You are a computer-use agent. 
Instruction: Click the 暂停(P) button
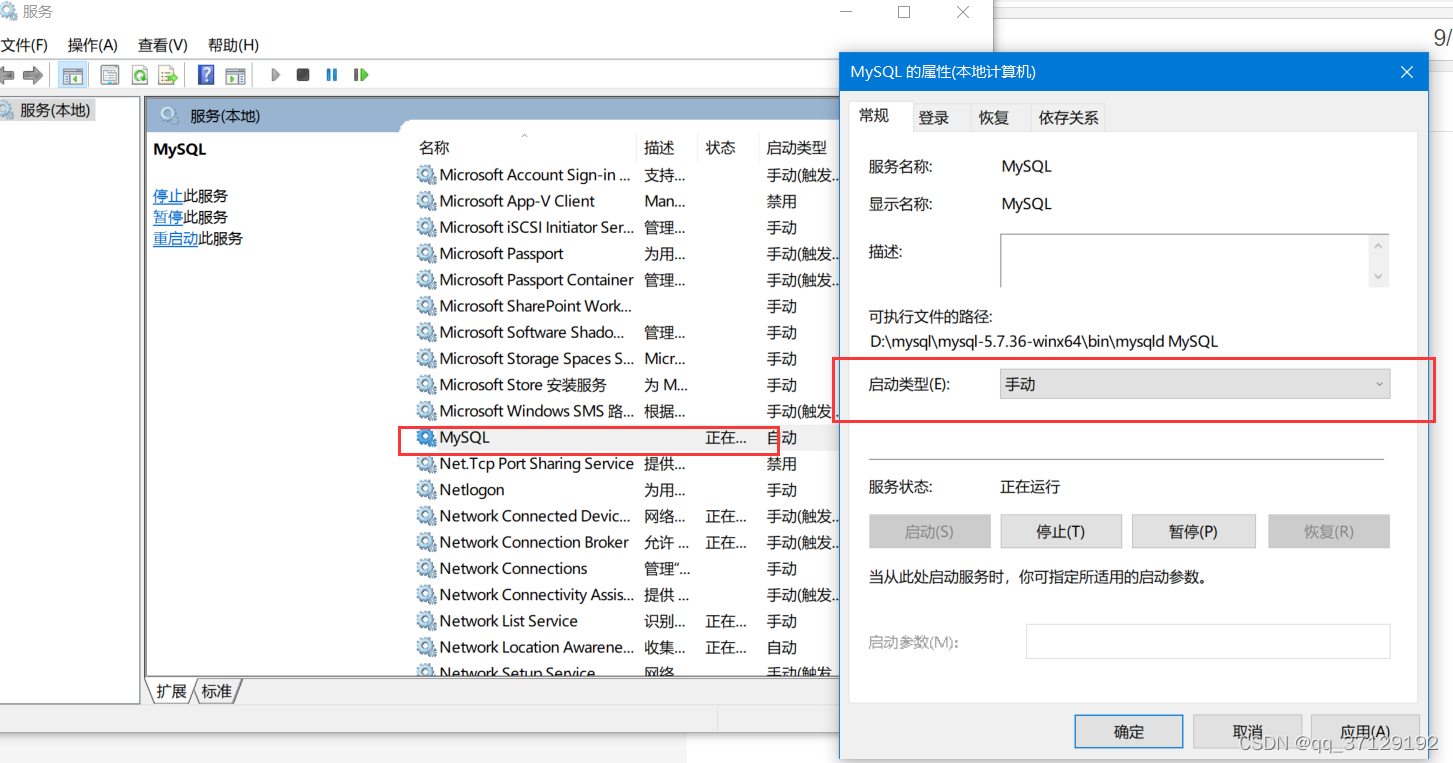click(1193, 532)
